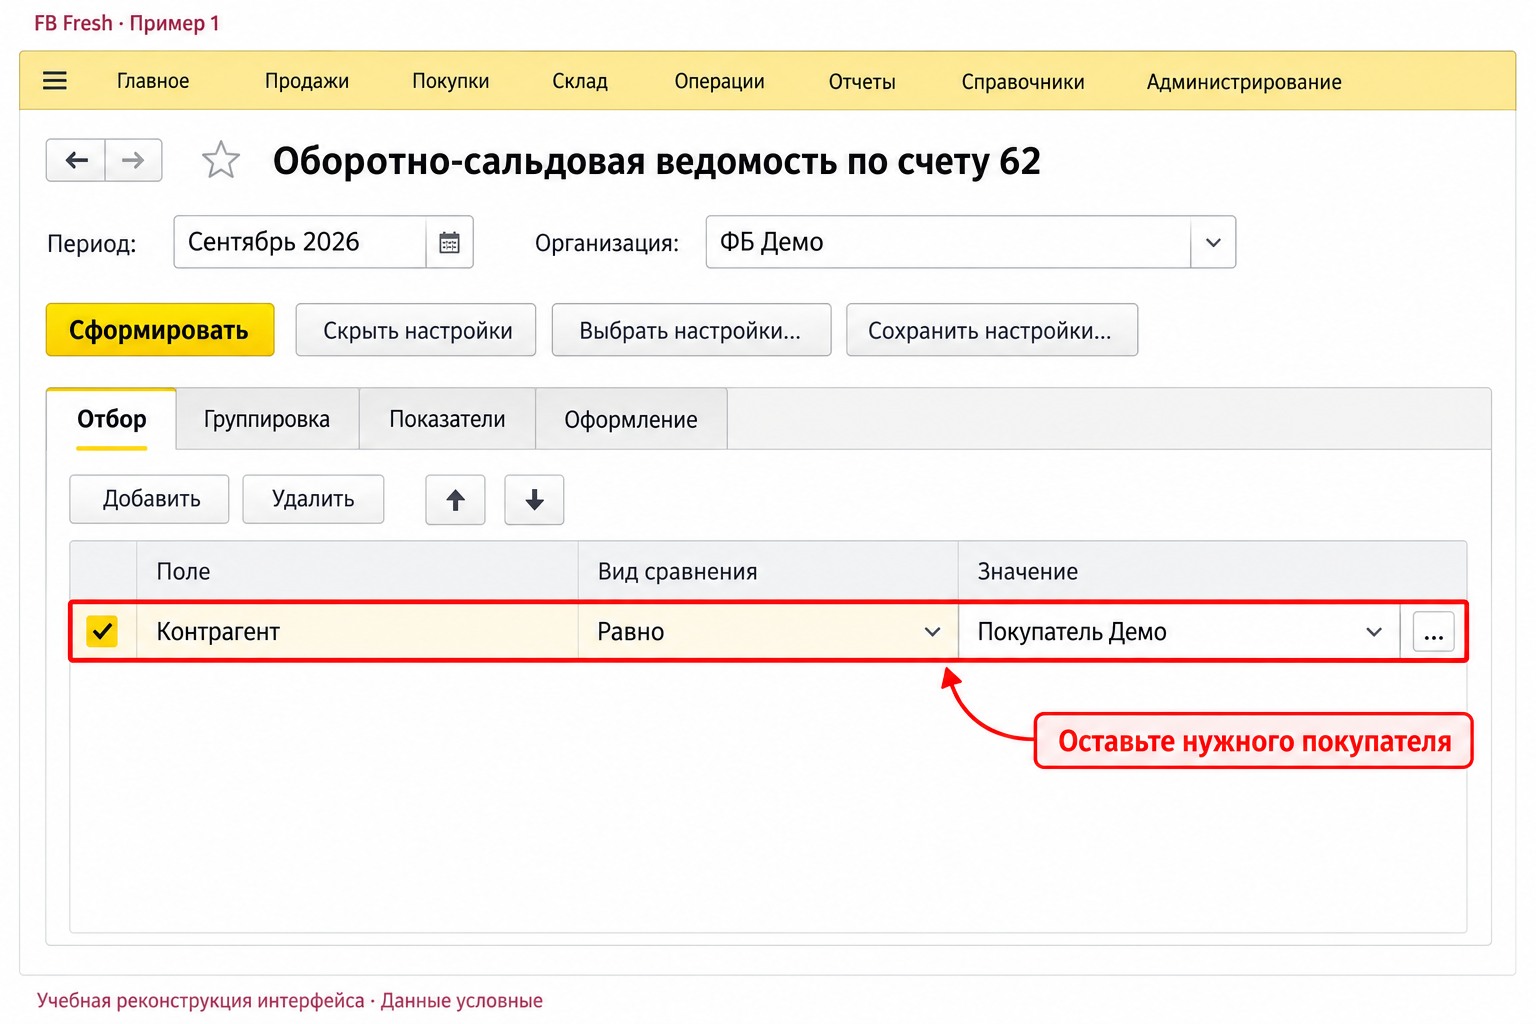Uncheck the Контрагент filter checkbox
The width and height of the screenshot is (1536, 1024).
102,631
